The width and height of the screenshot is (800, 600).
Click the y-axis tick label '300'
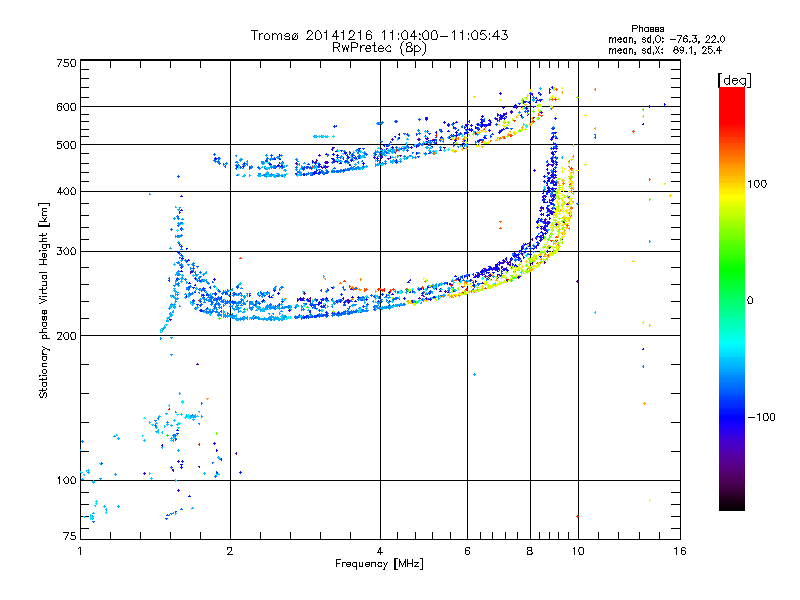66,252
